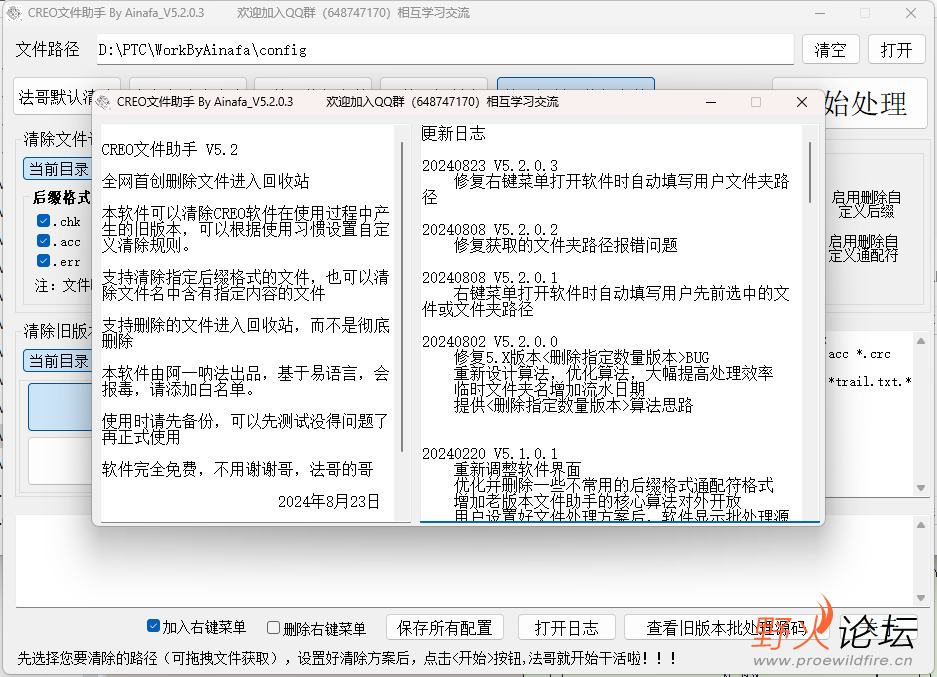Toggle the .err suffix checkbox

tap(43, 261)
